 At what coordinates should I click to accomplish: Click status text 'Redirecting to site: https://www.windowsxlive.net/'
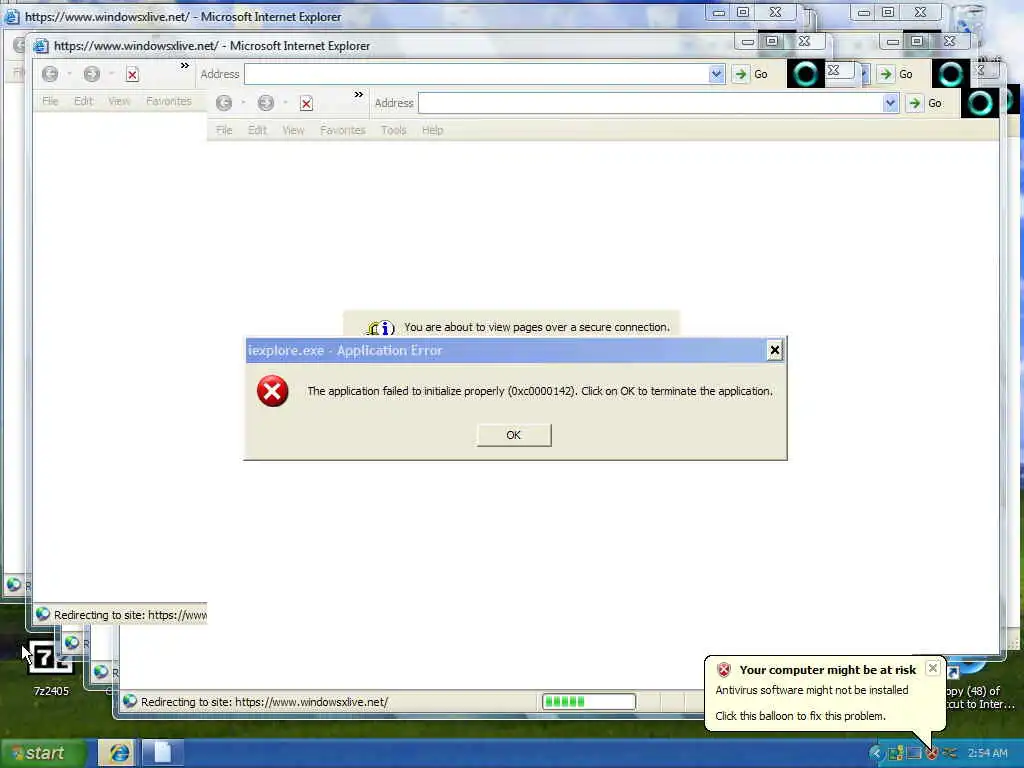(x=264, y=702)
